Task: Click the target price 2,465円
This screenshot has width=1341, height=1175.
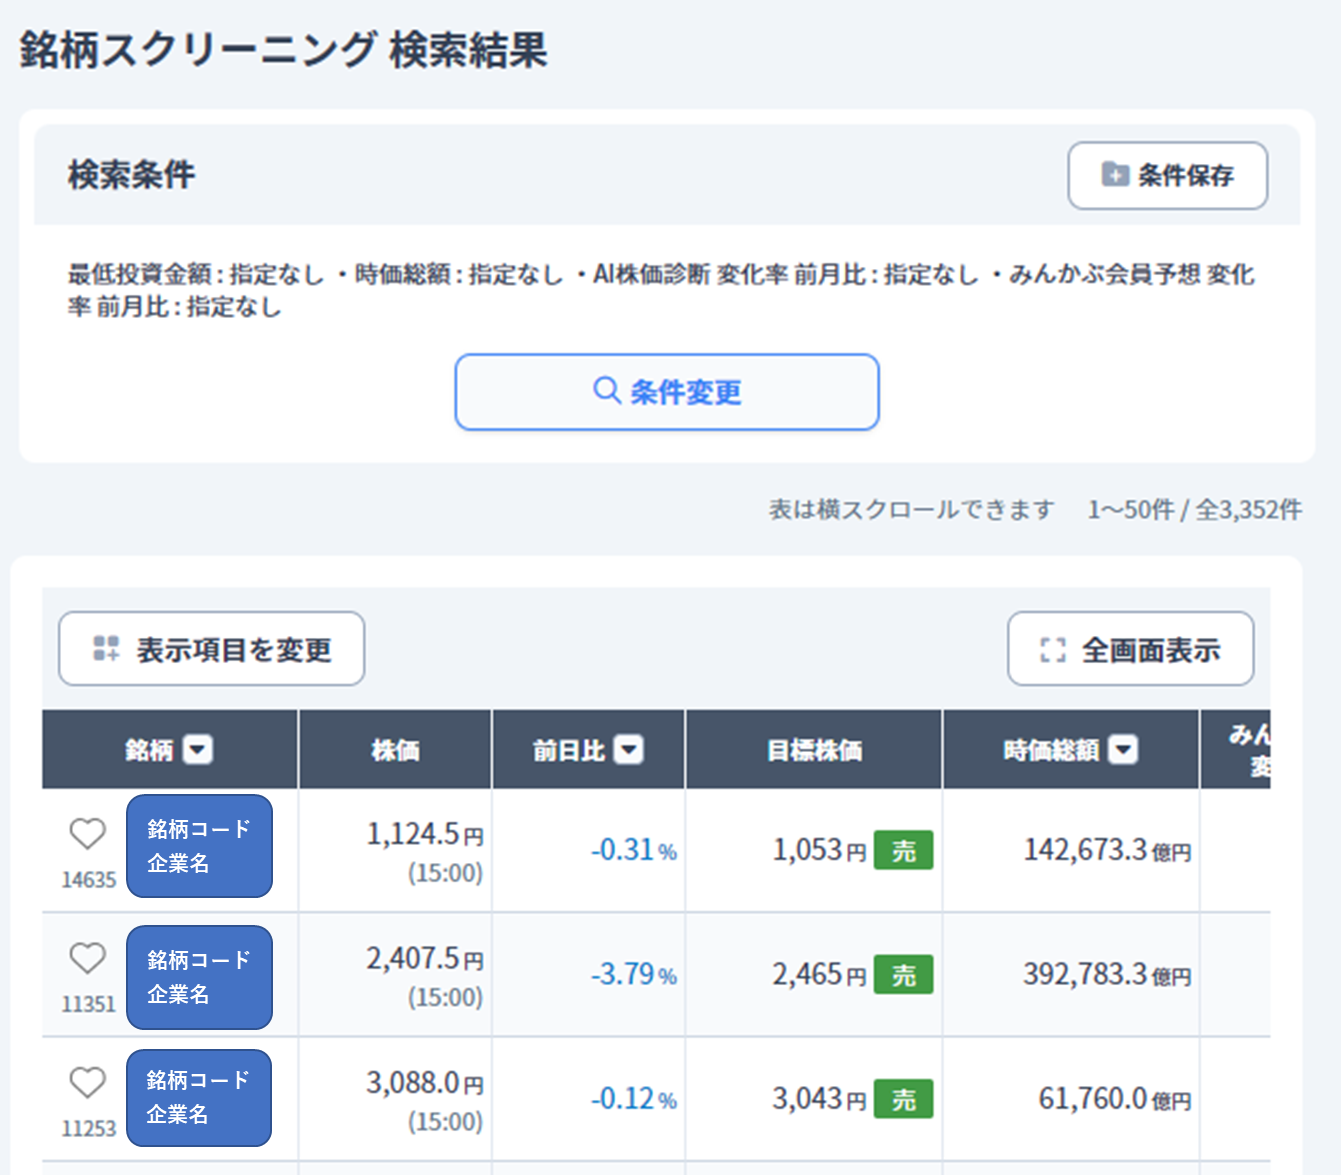Action: pyautogui.click(x=819, y=974)
